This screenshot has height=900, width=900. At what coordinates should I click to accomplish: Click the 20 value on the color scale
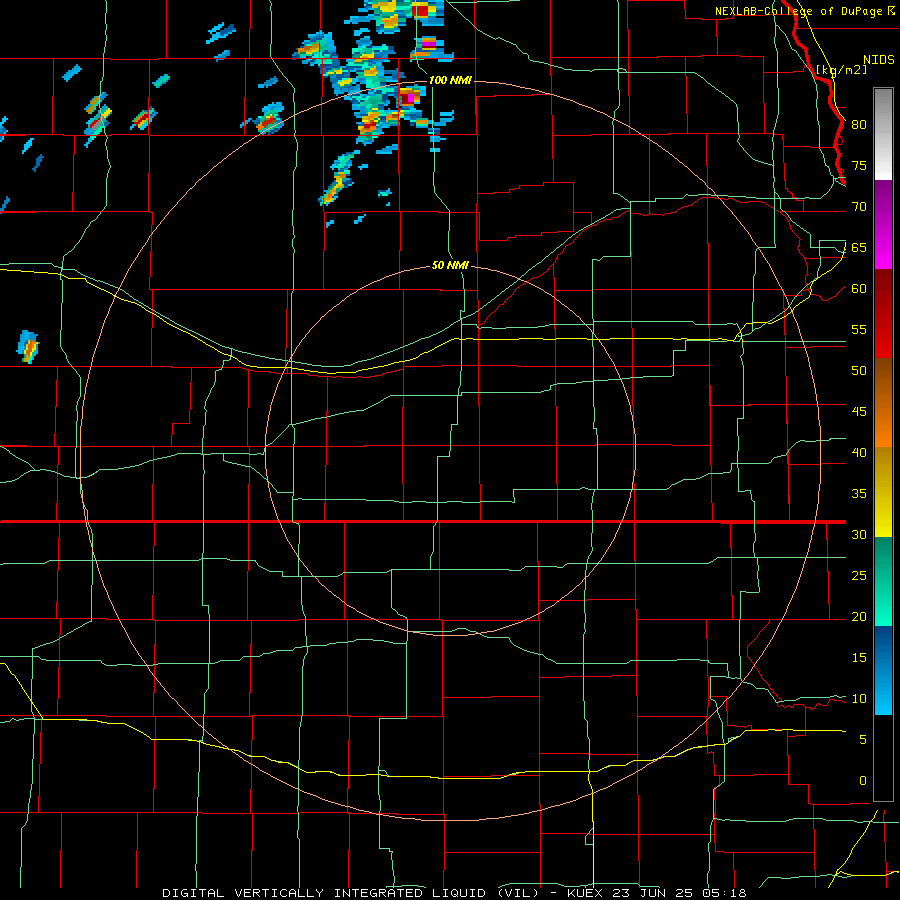tap(859, 616)
